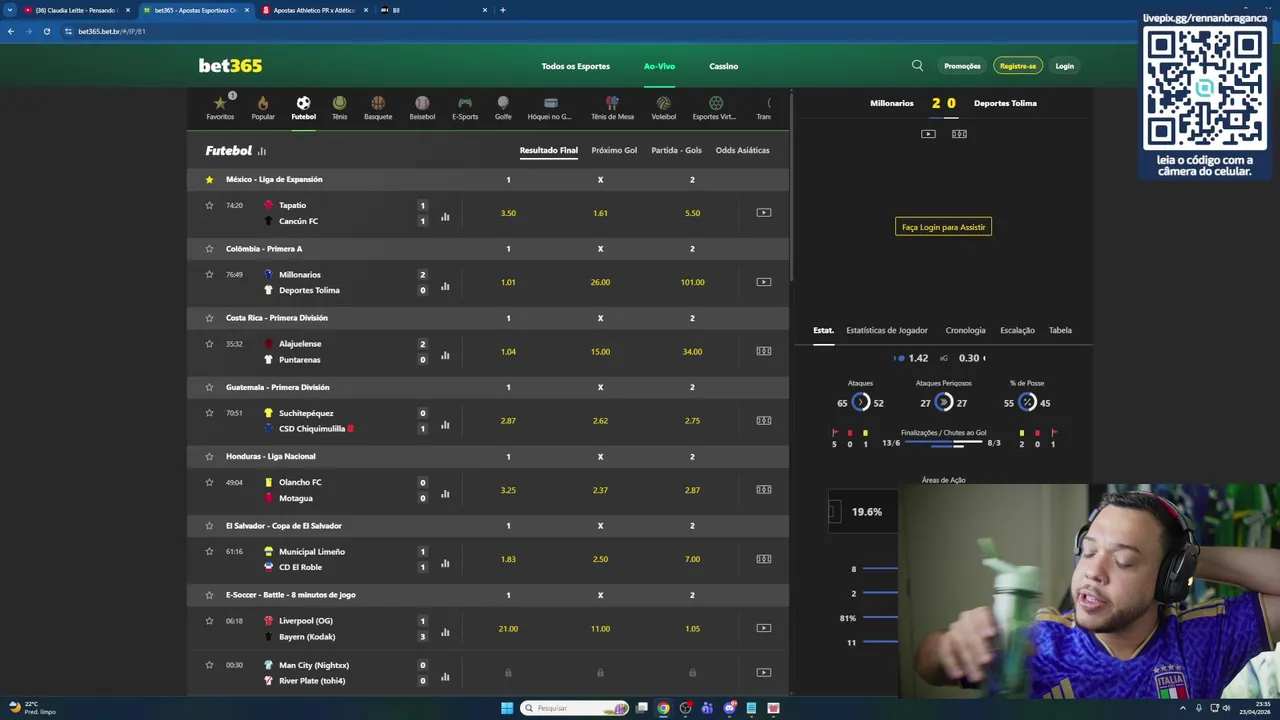Open a new browser tab
This screenshot has width=1280, height=720.
[502, 10]
